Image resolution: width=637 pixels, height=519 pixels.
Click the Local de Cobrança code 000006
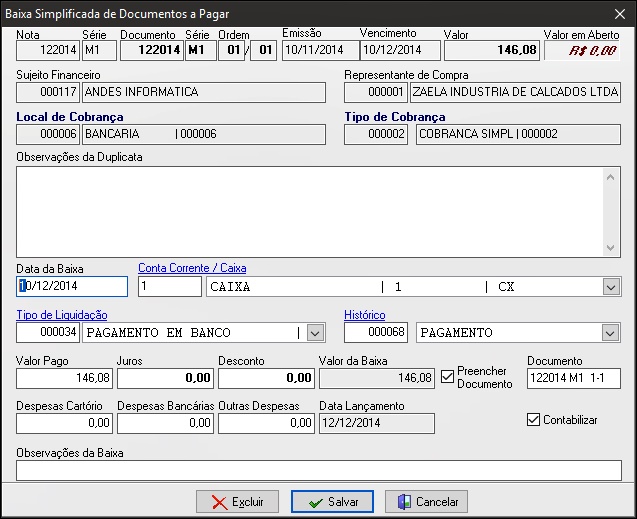48,134
